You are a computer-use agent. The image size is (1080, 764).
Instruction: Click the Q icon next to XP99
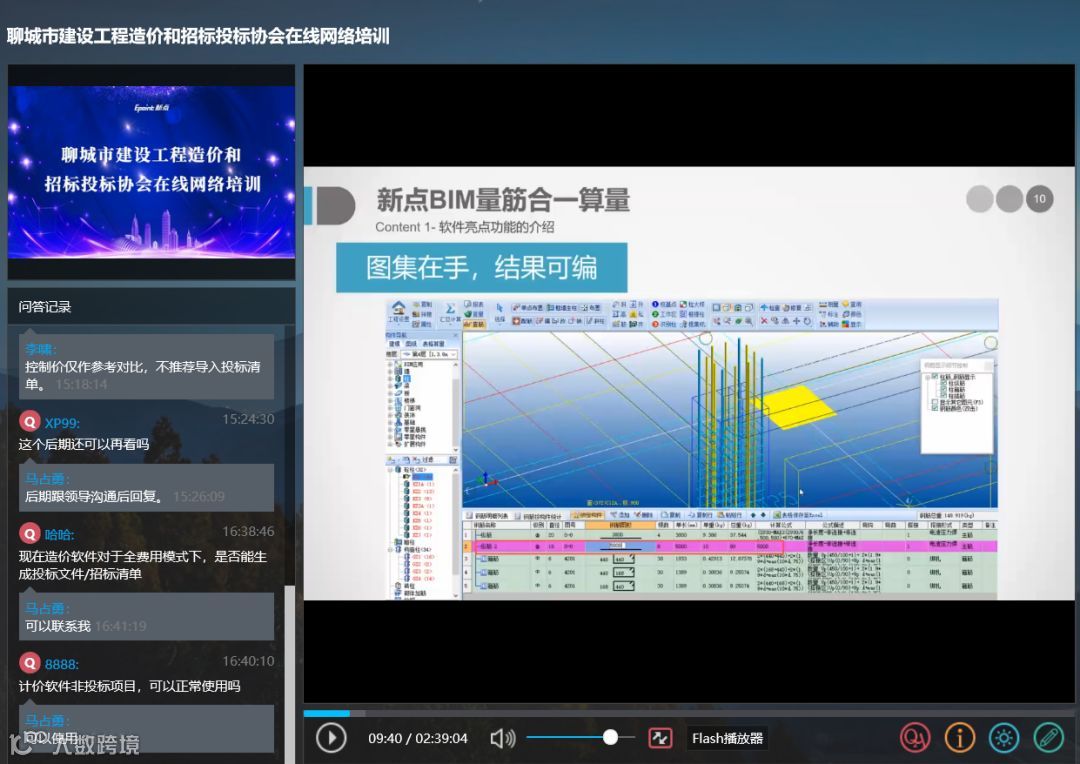coord(30,421)
